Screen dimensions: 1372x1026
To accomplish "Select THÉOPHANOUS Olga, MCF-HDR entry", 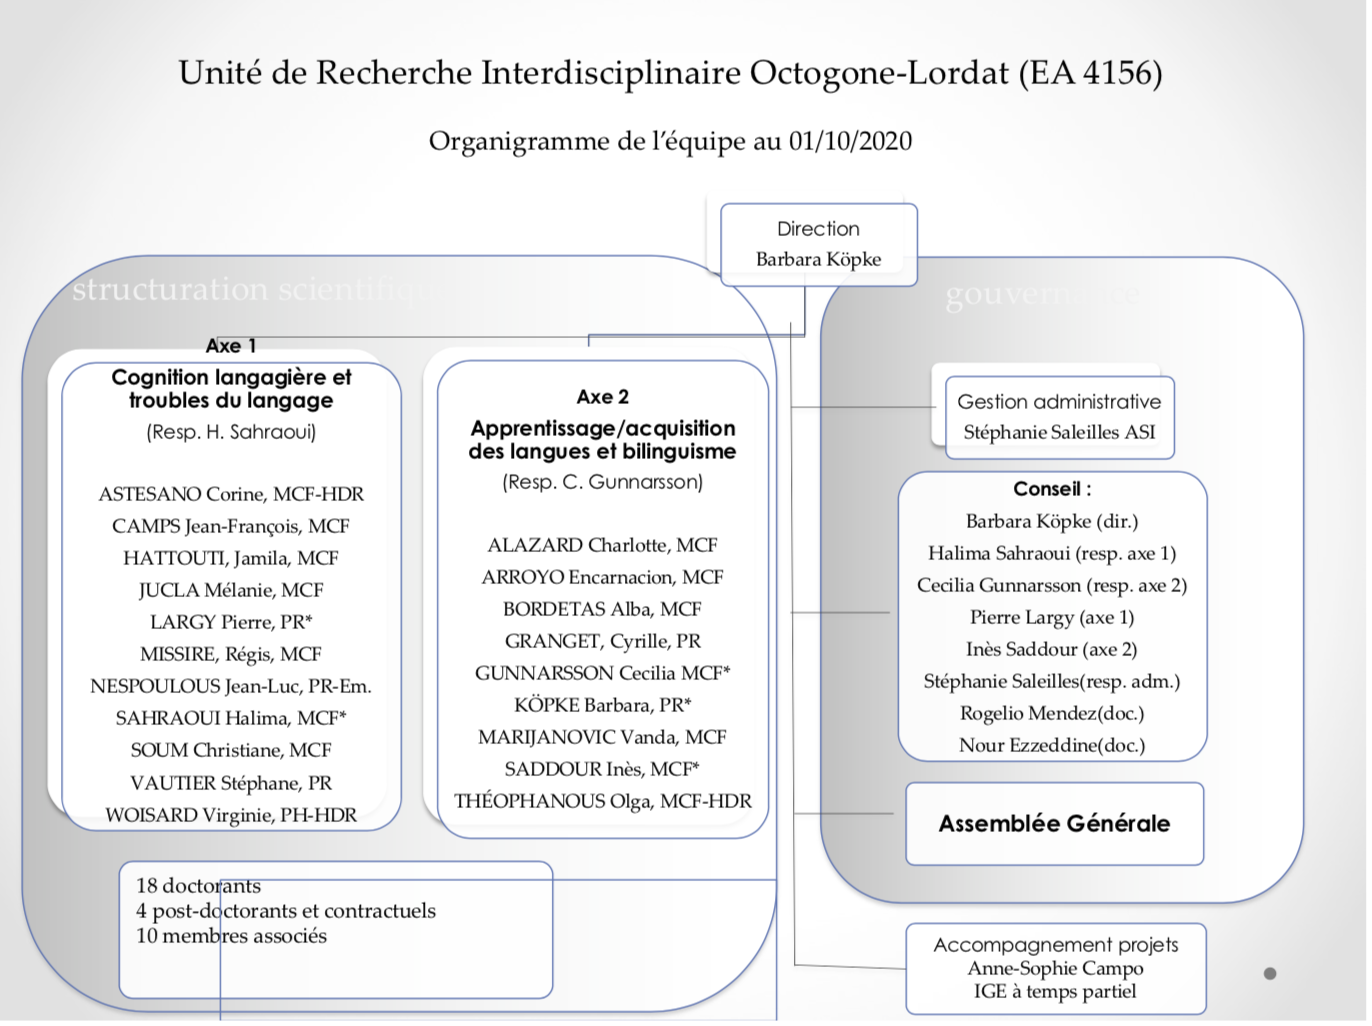I will pos(603,801).
